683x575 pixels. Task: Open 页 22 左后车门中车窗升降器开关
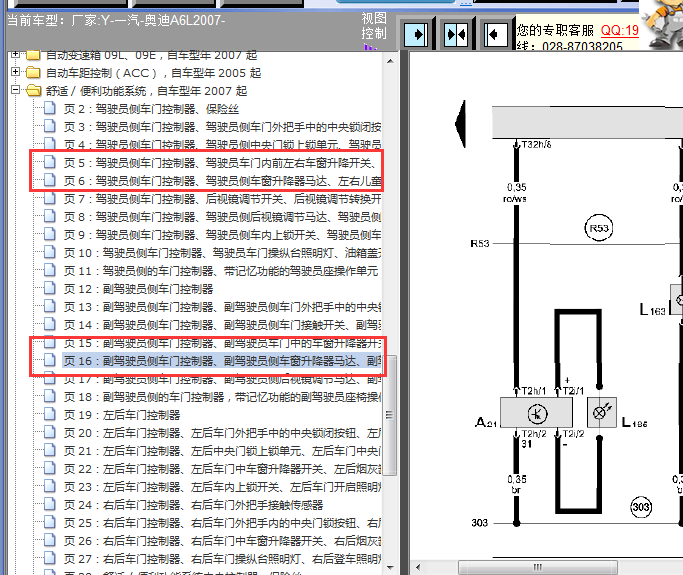point(222,469)
